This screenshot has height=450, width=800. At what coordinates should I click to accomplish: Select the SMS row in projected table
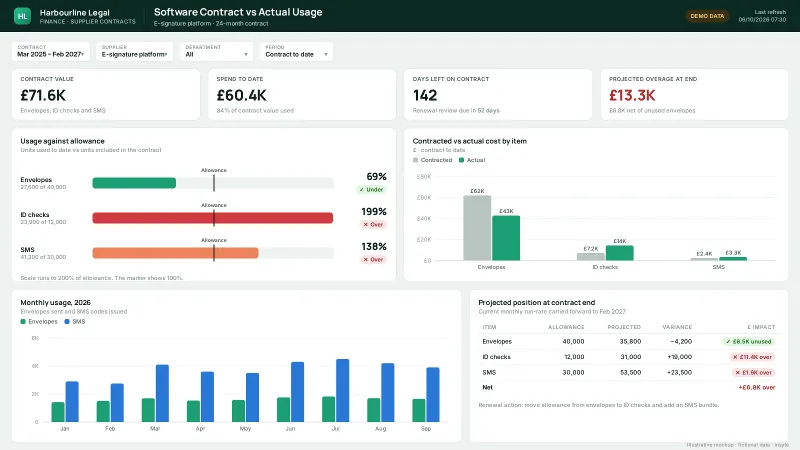click(x=629, y=372)
